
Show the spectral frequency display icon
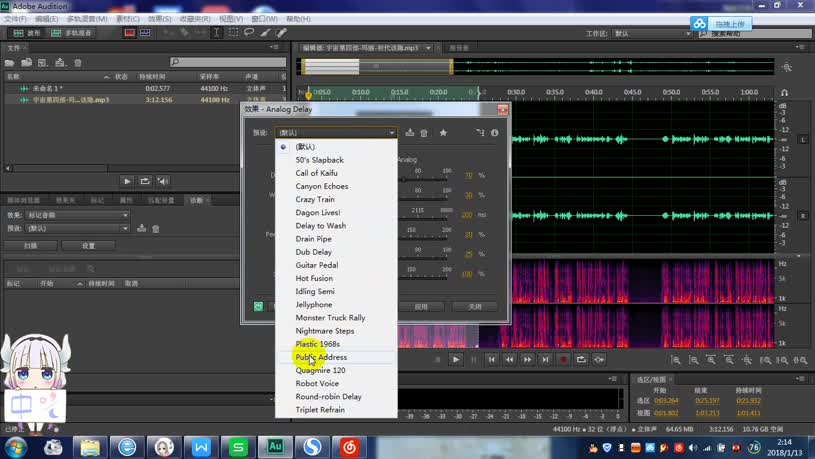(129, 33)
